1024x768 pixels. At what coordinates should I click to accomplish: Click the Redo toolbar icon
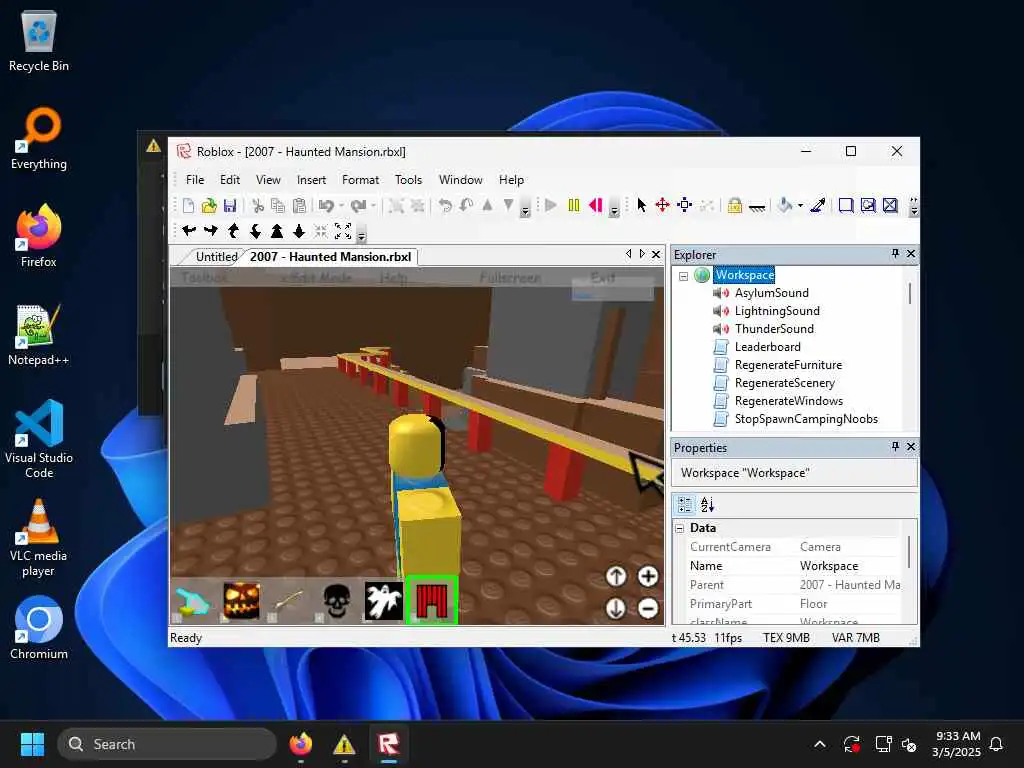pyautogui.click(x=358, y=206)
